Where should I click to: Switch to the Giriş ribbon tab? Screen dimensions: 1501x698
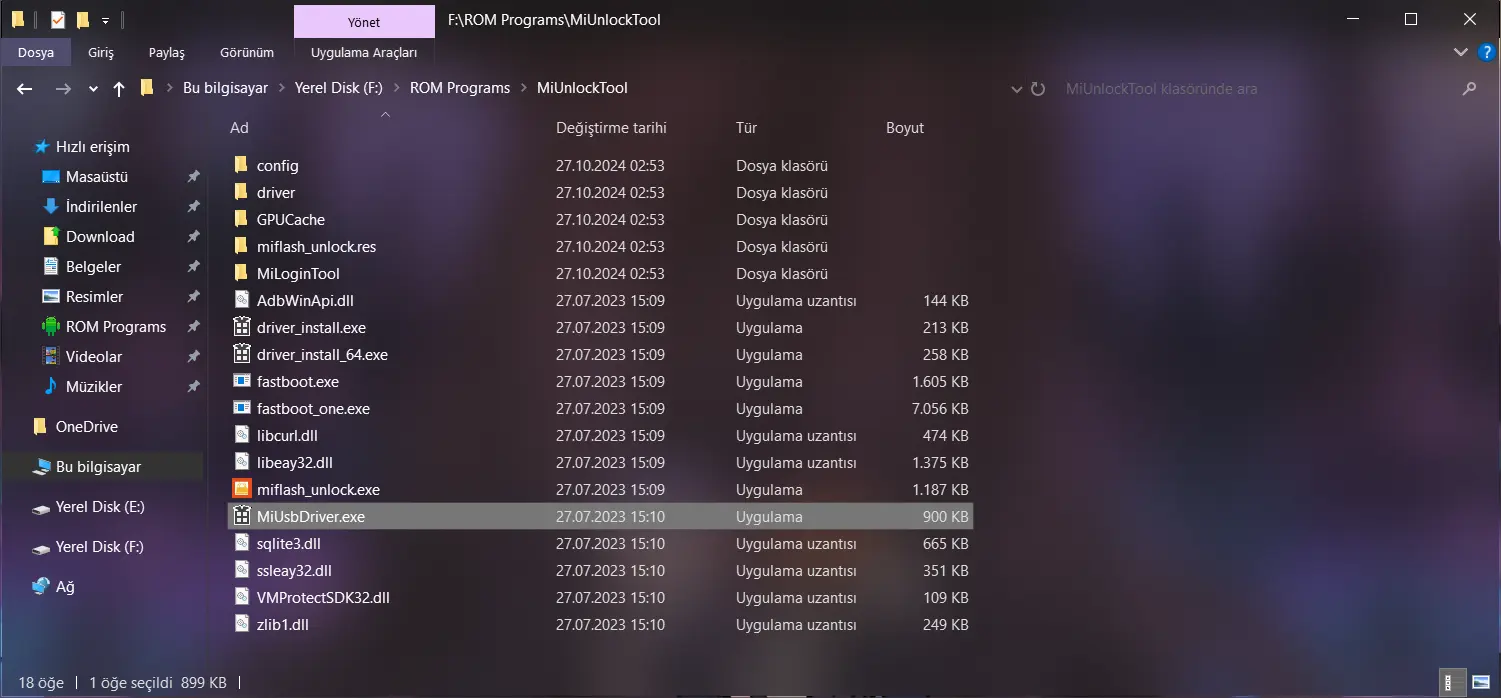tap(101, 52)
